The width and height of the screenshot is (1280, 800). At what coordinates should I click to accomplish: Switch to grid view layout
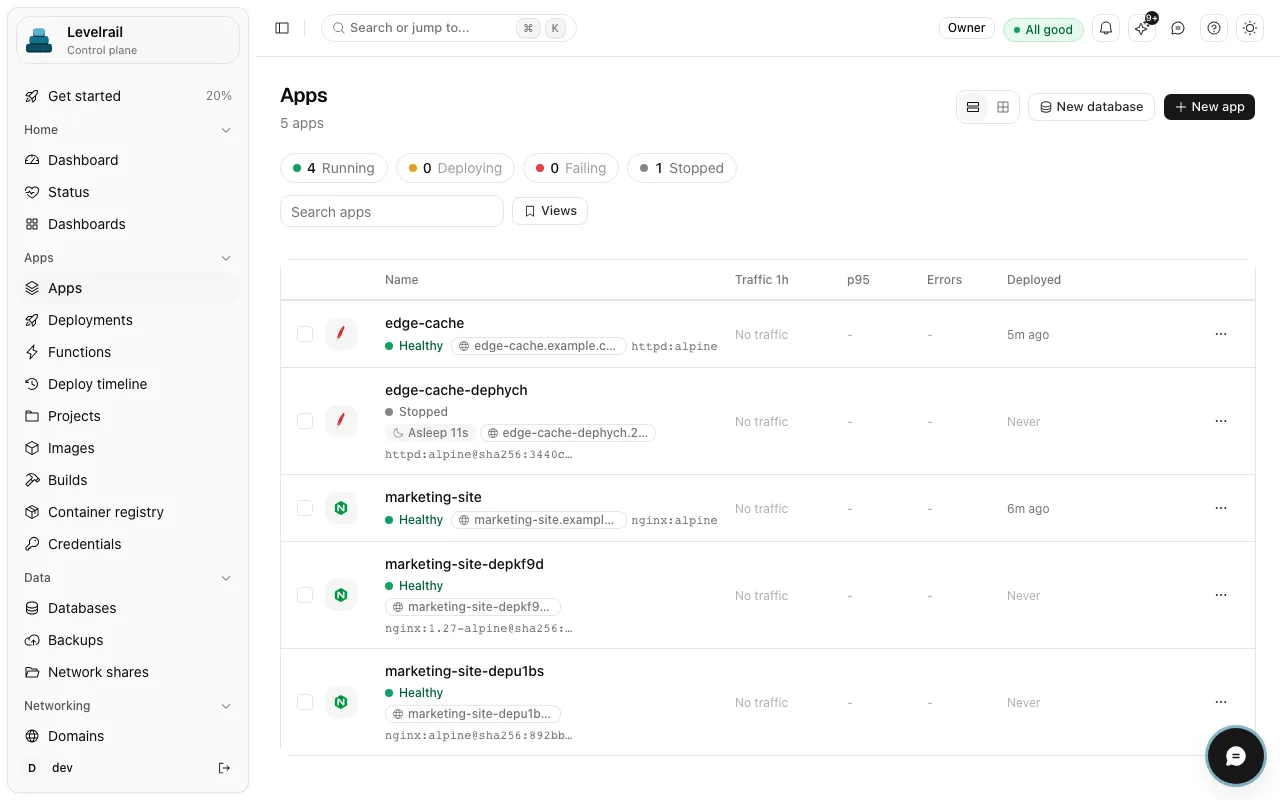(1003, 107)
